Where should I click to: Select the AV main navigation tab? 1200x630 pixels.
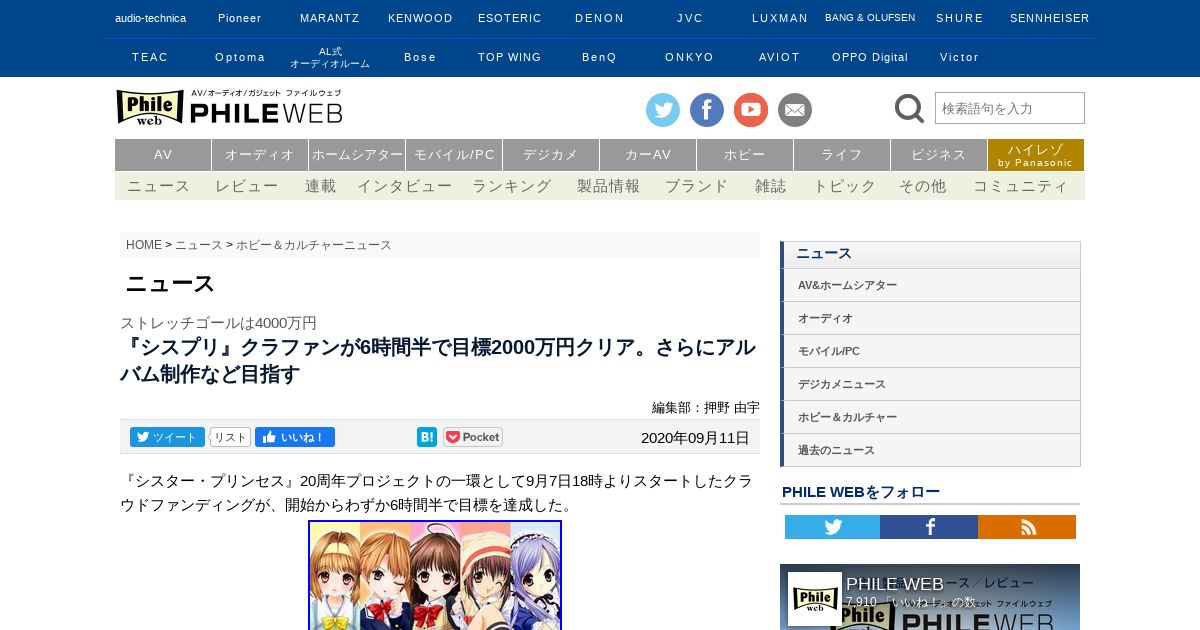[x=163, y=155]
